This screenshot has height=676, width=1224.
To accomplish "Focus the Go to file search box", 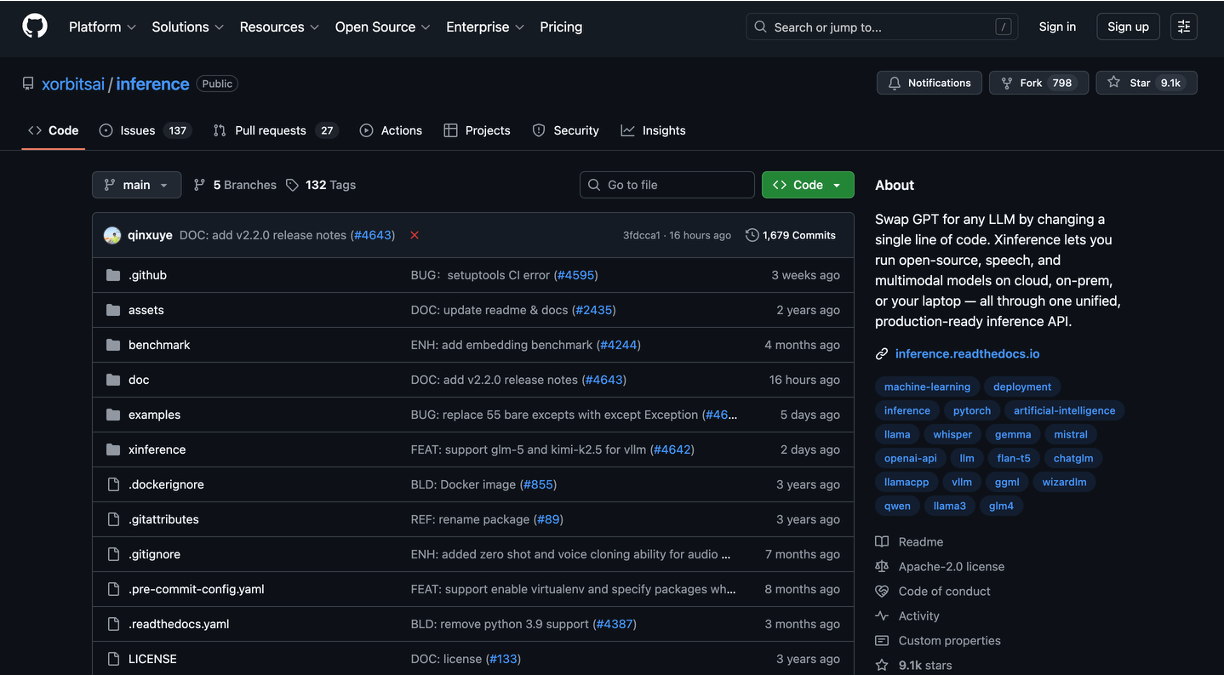I will pyautogui.click(x=667, y=184).
